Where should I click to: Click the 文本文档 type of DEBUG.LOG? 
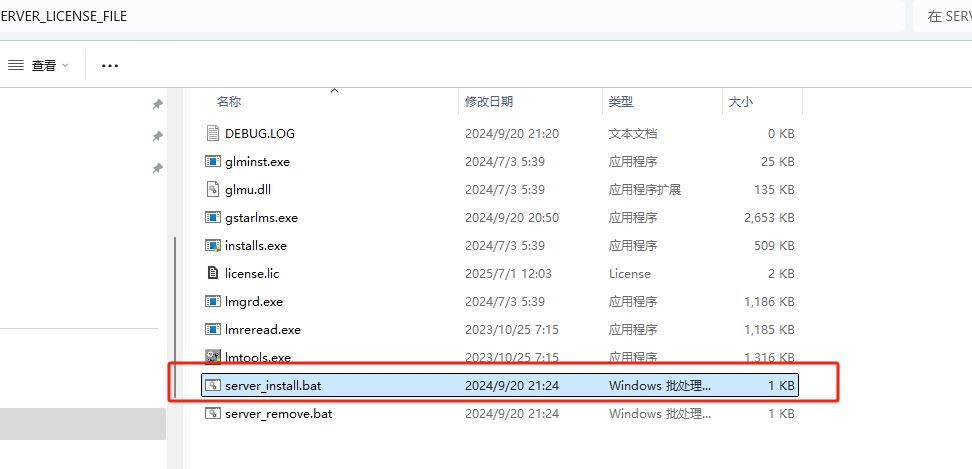[x=632, y=133]
